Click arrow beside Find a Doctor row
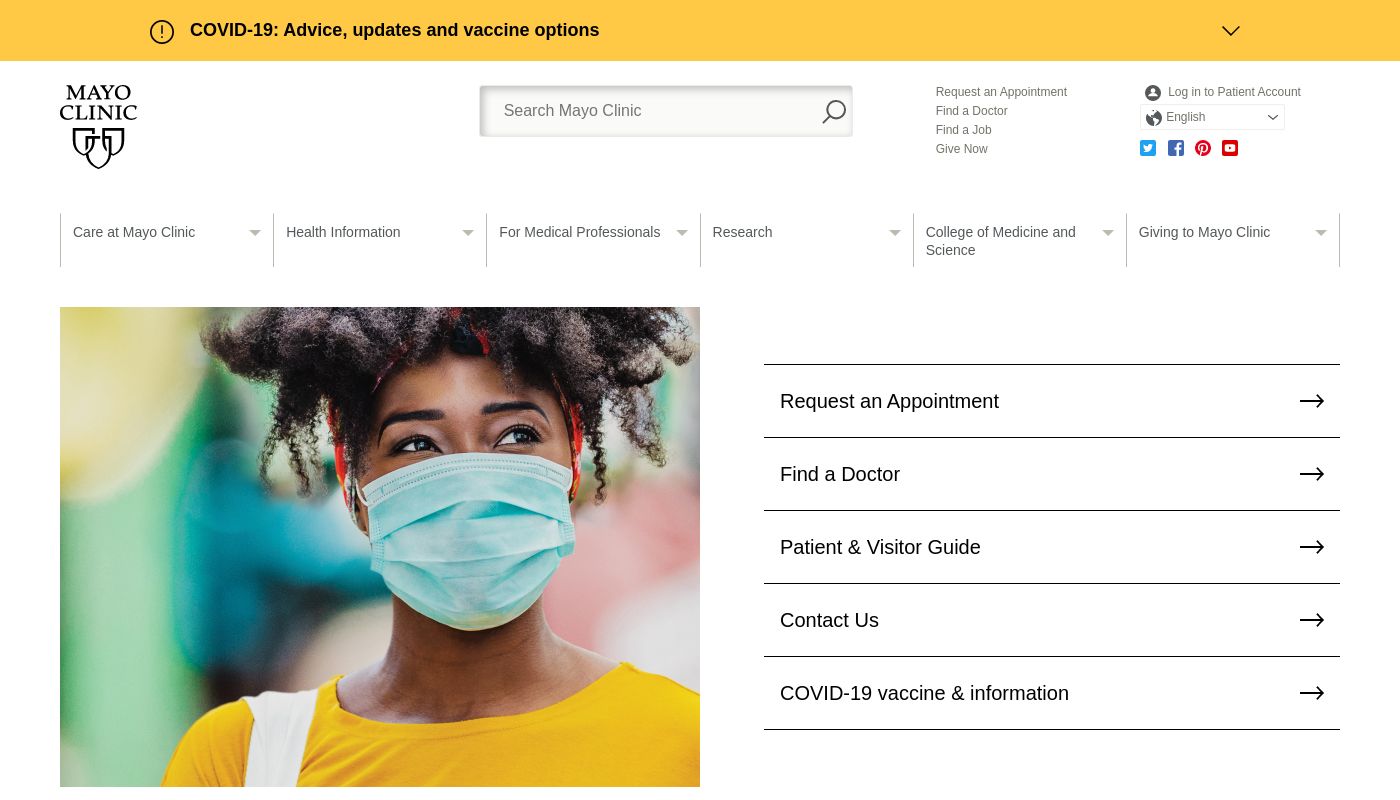The height and width of the screenshot is (800, 1400). pyautogui.click(x=1312, y=474)
